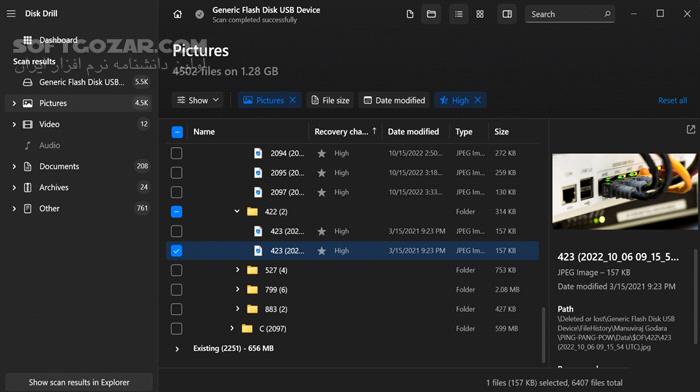Expand the 527 (4) folder
Viewport: 700px width, 392px height.
pos(237,270)
